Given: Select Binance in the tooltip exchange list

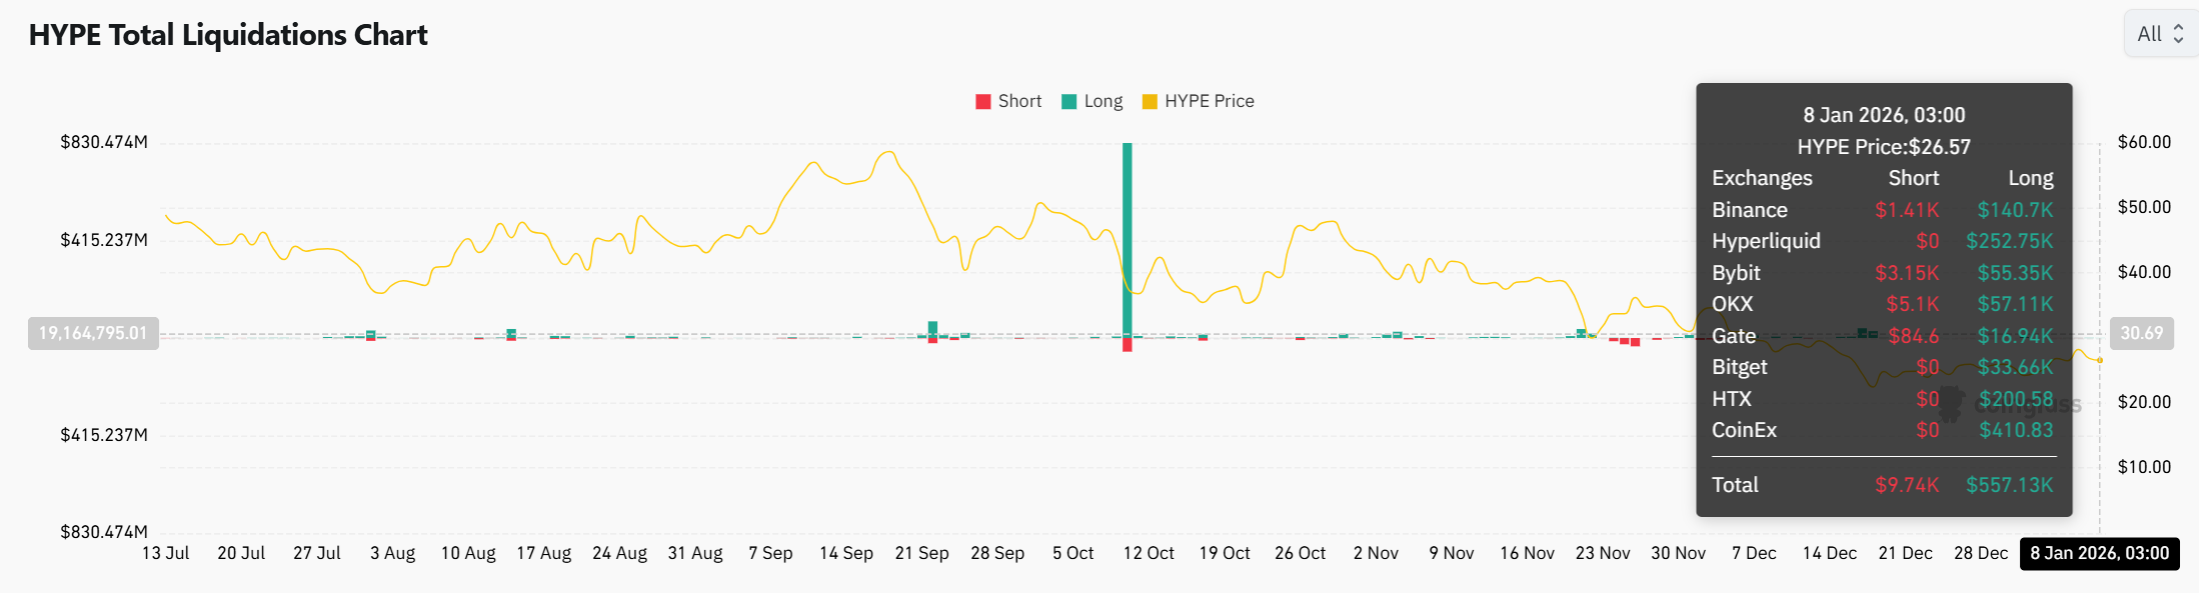Looking at the screenshot, I should pyautogui.click(x=1749, y=210).
